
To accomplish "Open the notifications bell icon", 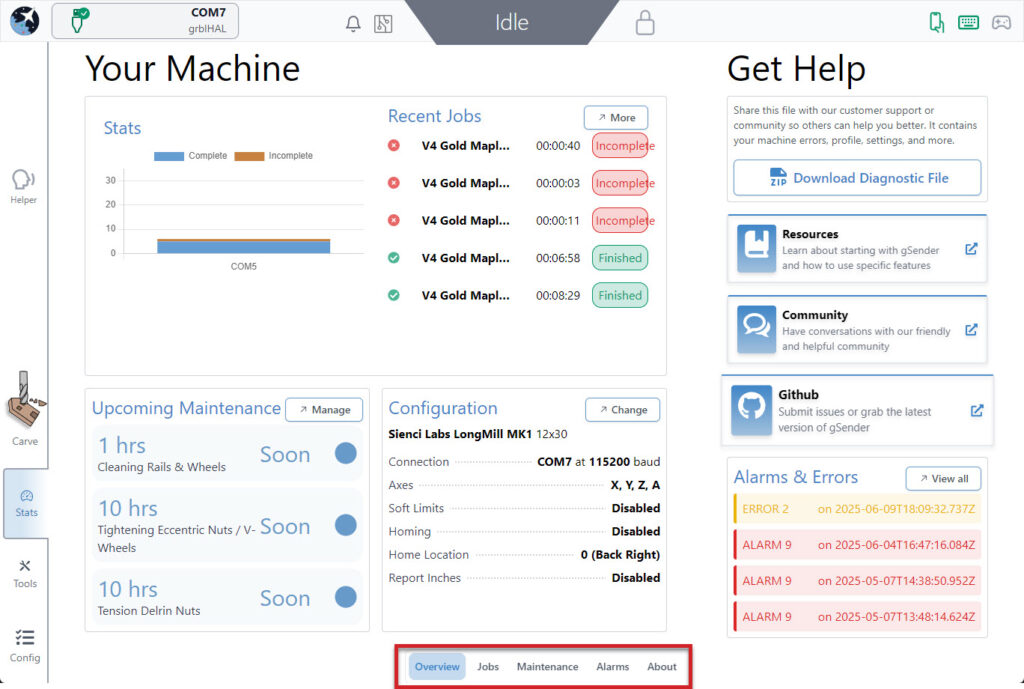I will (353, 24).
